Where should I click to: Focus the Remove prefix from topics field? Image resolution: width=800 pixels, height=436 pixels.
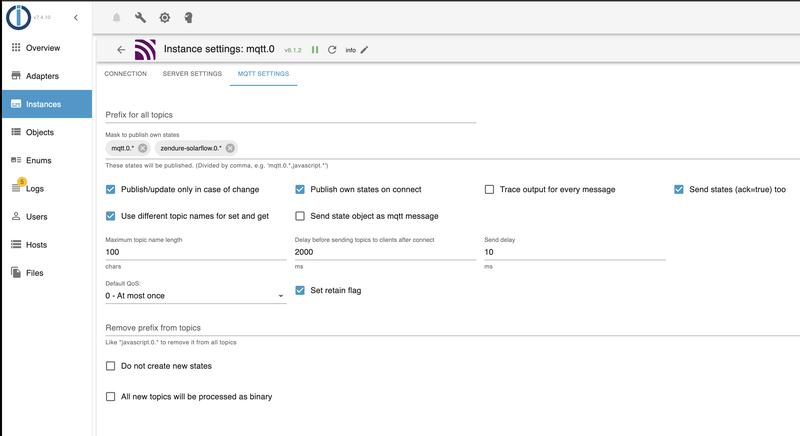(x=453, y=328)
